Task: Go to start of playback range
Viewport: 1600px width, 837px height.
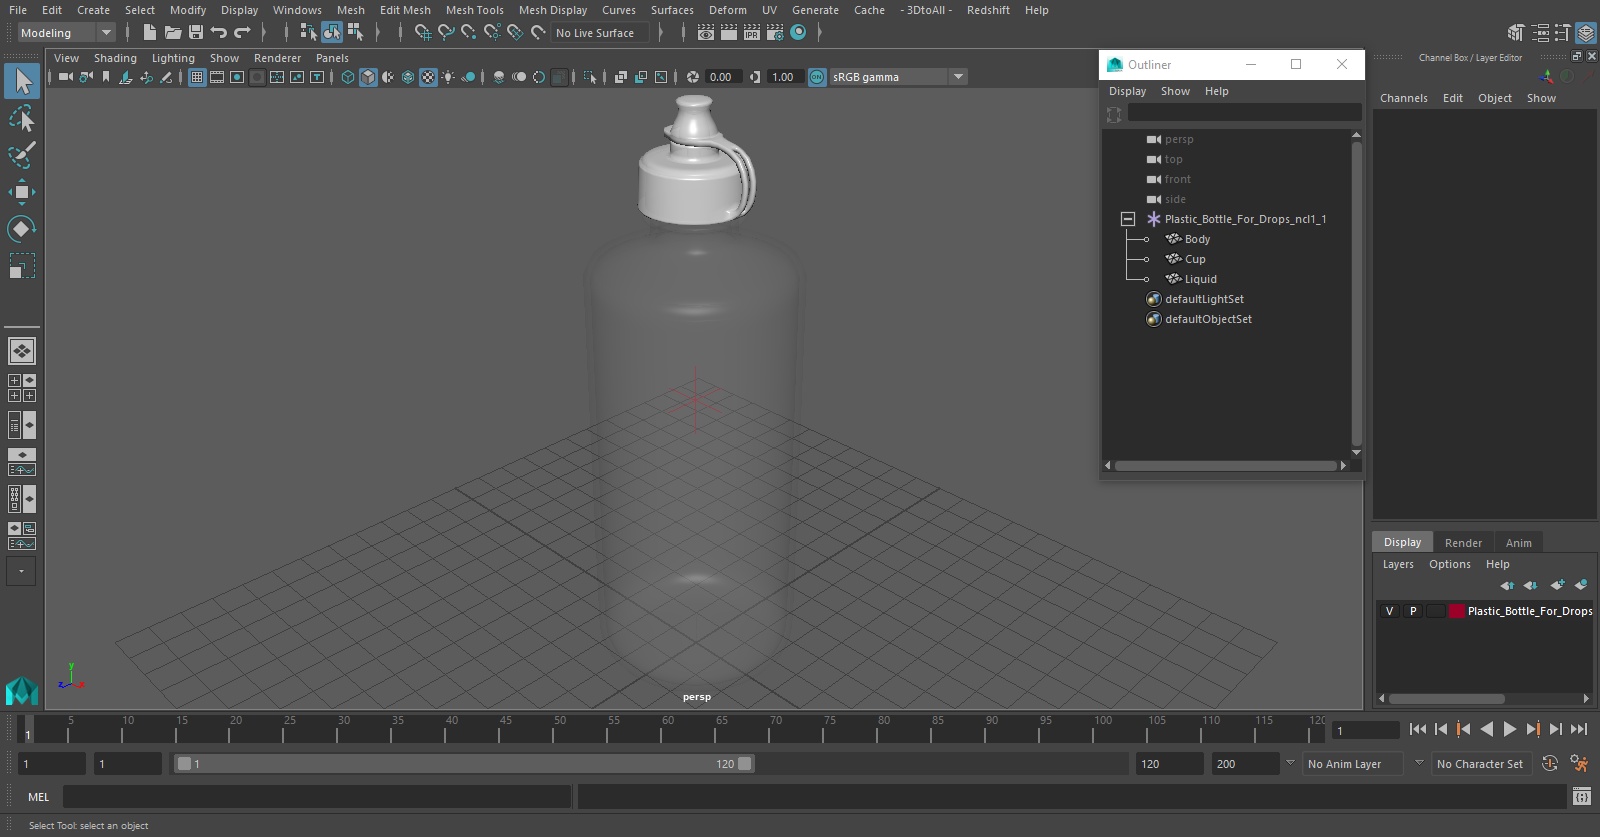Action: point(1418,730)
